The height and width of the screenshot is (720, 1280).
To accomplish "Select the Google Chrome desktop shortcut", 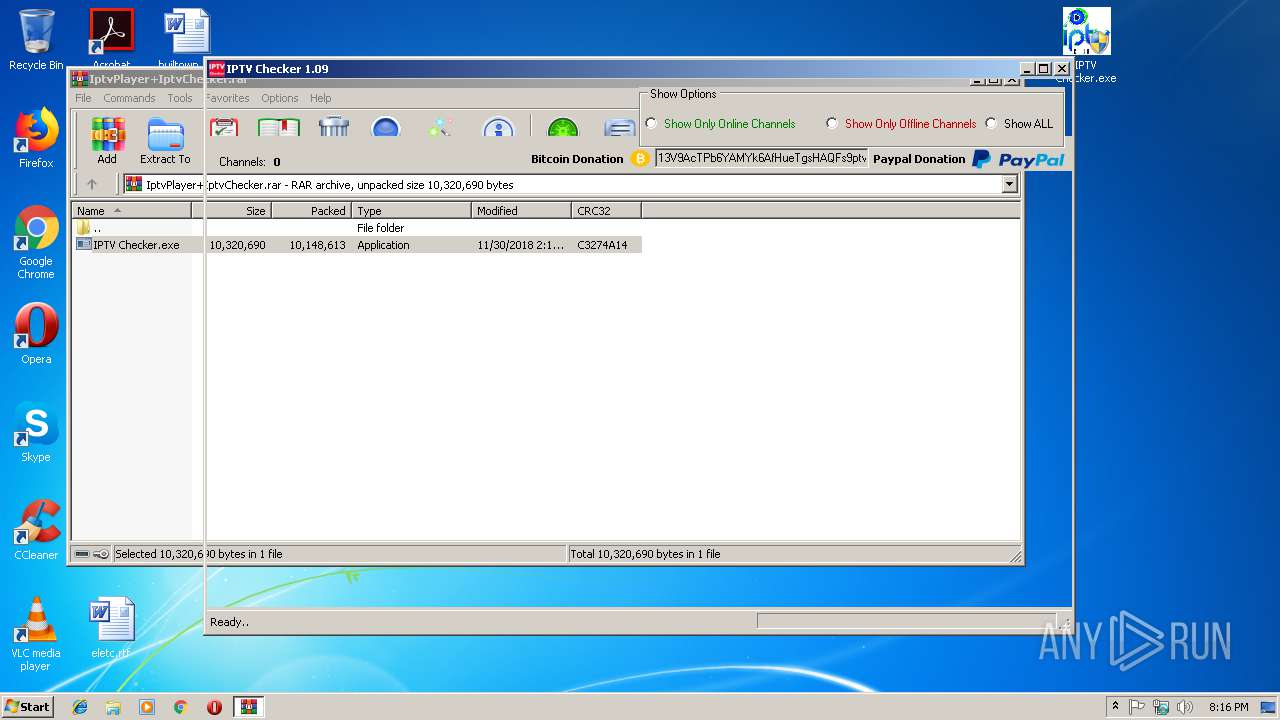I will tap(36, 242).
